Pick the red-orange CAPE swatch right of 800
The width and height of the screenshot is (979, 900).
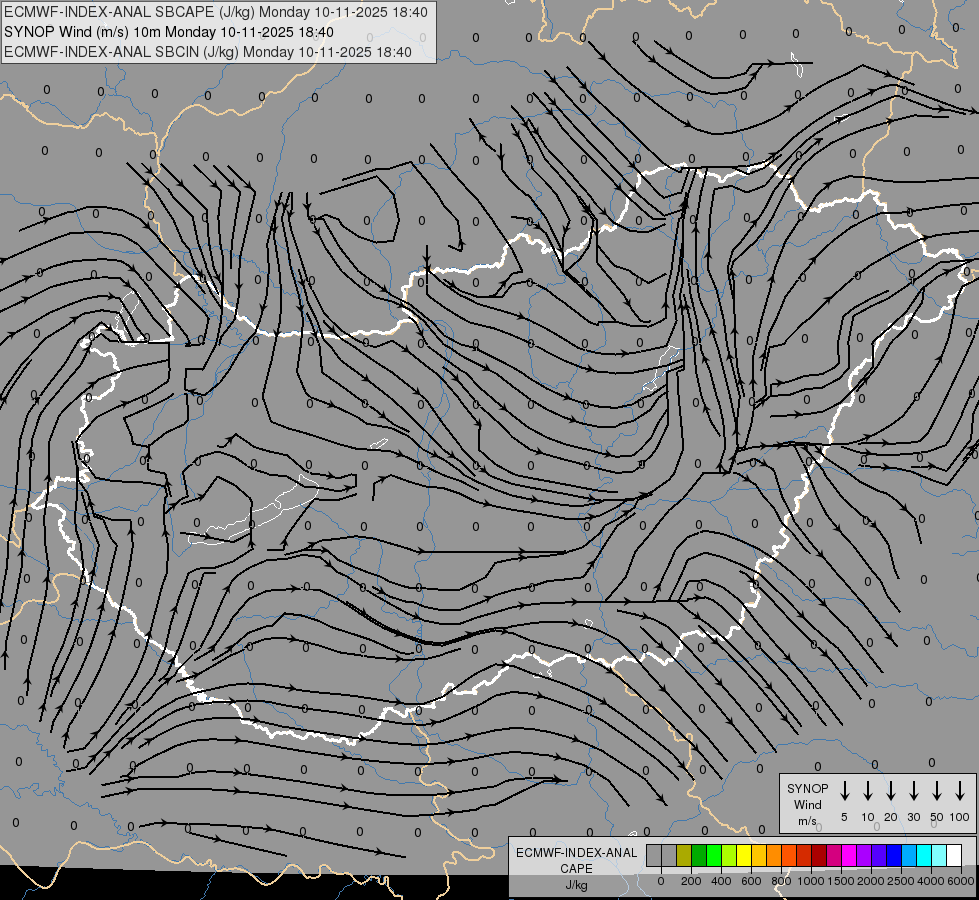tap(789, 855)
